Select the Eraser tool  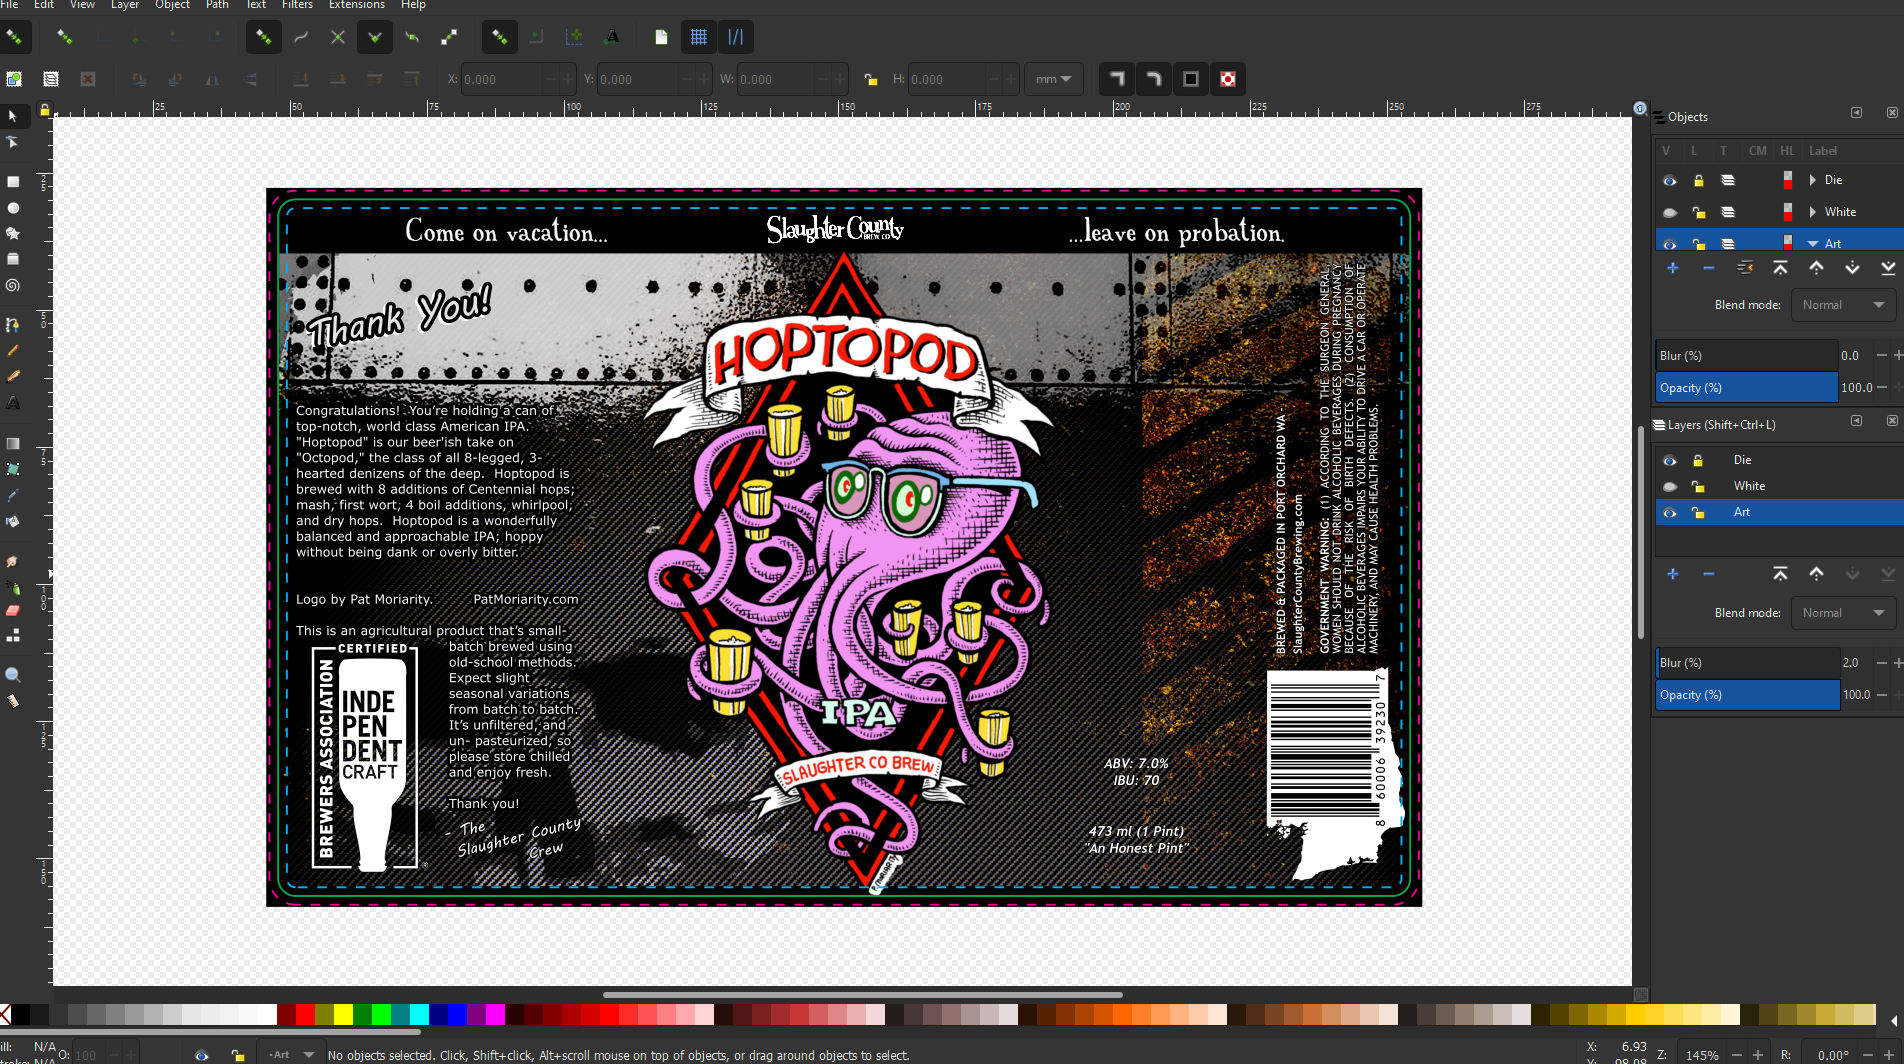click(x=13, y=610)
